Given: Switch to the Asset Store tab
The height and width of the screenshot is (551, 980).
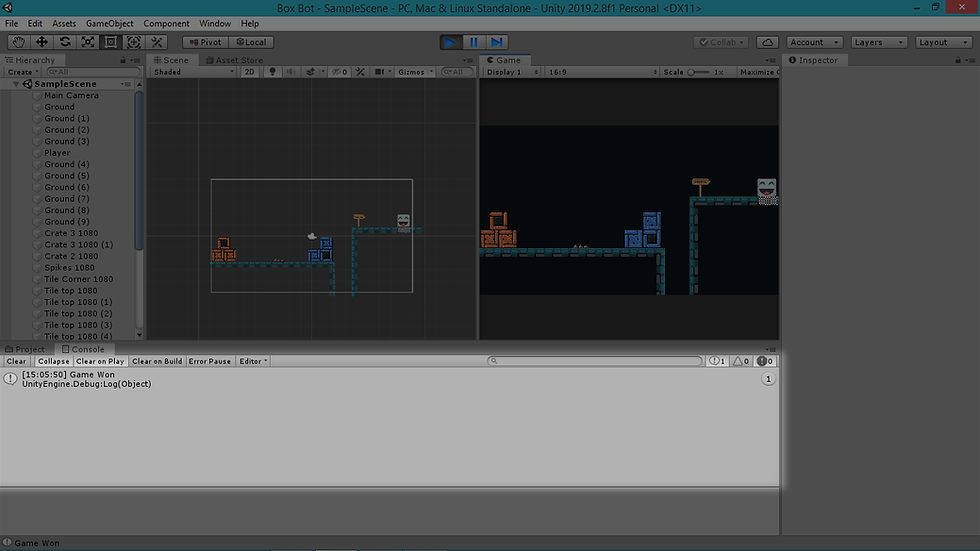Looking at the screenshot, I should tap(234, 60).
